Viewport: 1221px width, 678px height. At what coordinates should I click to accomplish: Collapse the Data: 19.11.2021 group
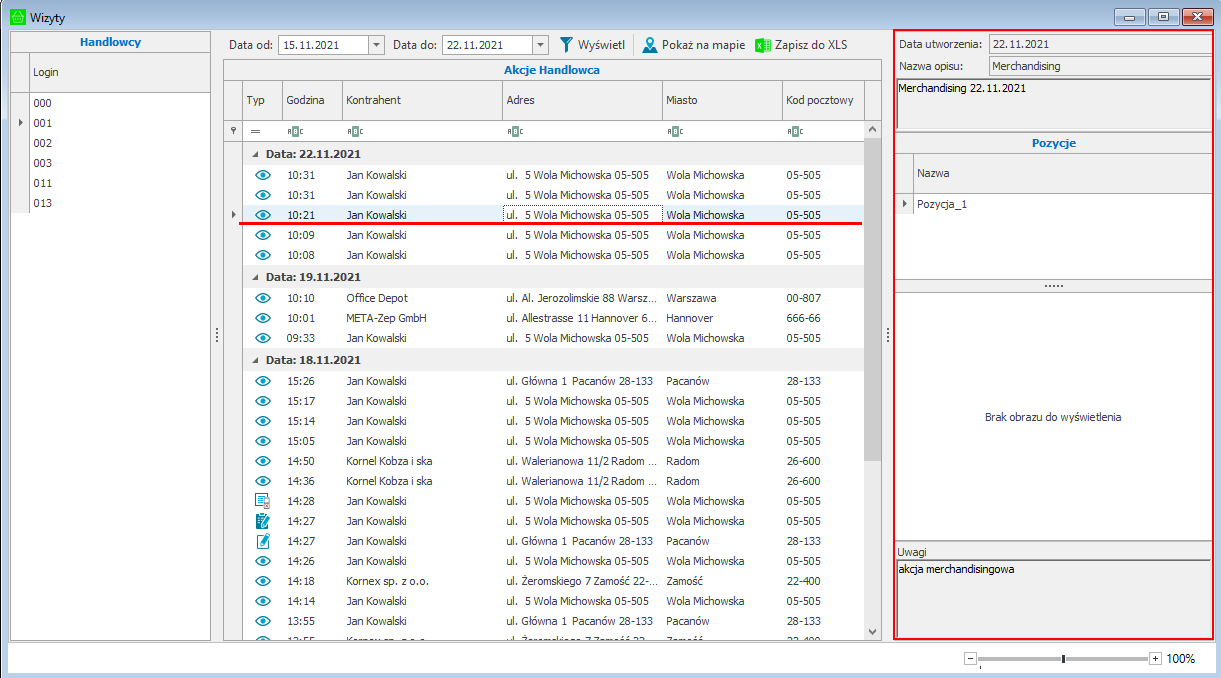tap(256, 277)
